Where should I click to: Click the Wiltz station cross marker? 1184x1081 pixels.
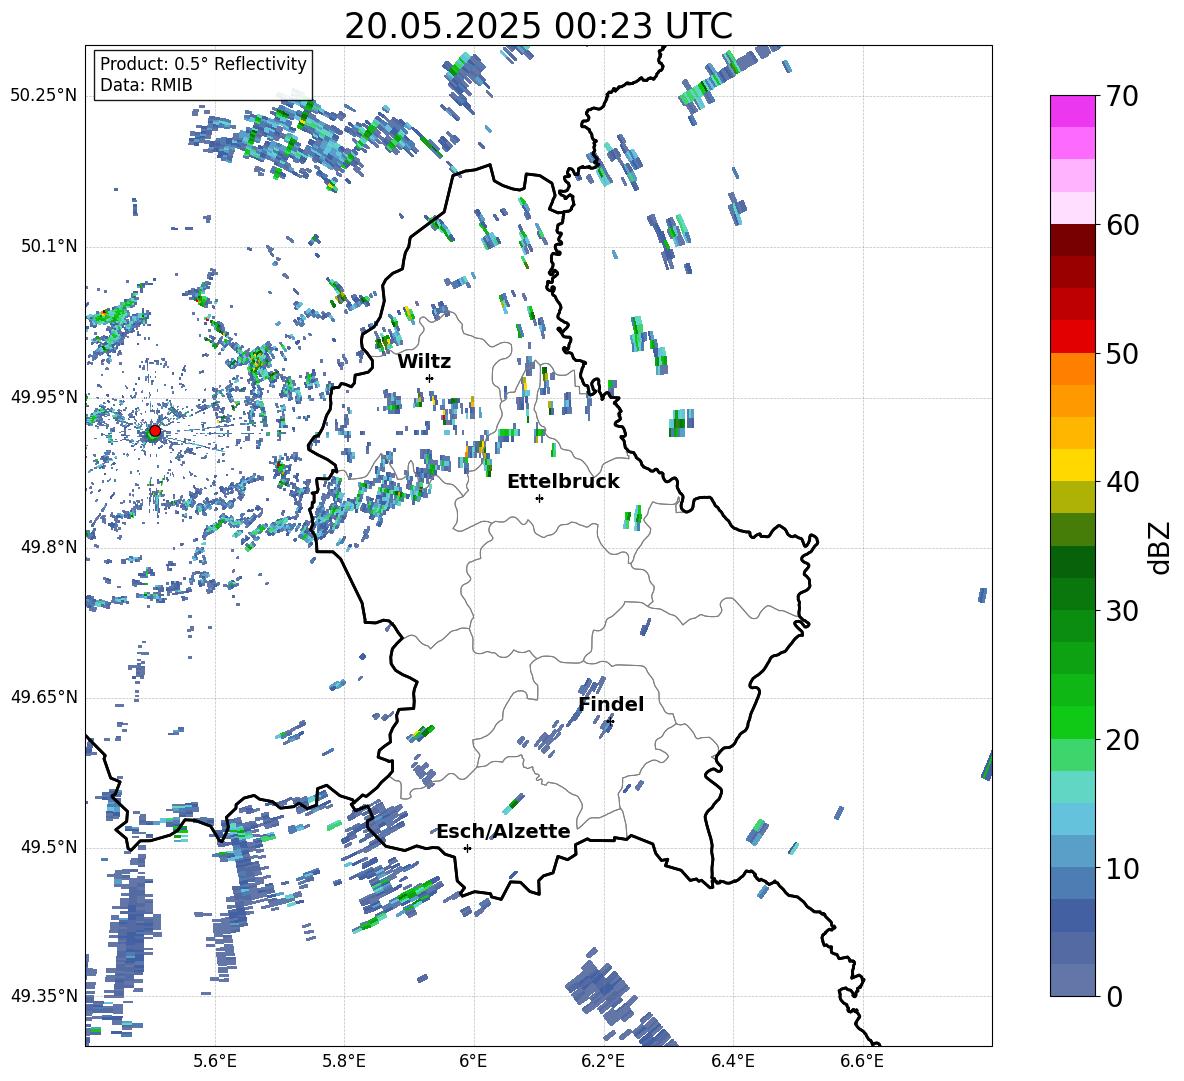pyautogui.click(x=430, y=378)
